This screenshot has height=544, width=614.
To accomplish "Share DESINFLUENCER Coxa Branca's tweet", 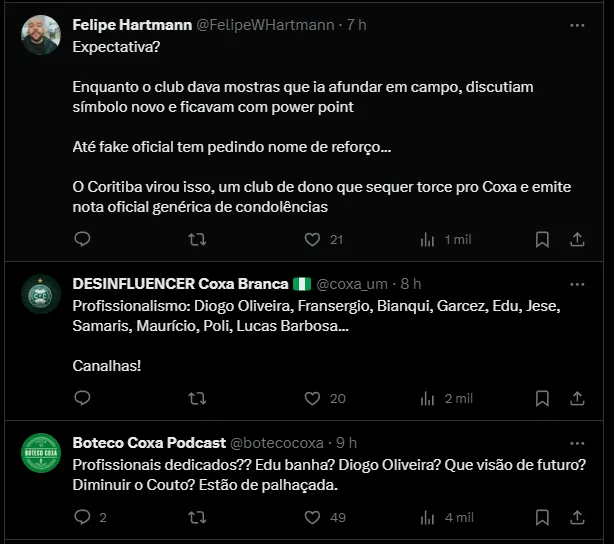I will point(577,398).
